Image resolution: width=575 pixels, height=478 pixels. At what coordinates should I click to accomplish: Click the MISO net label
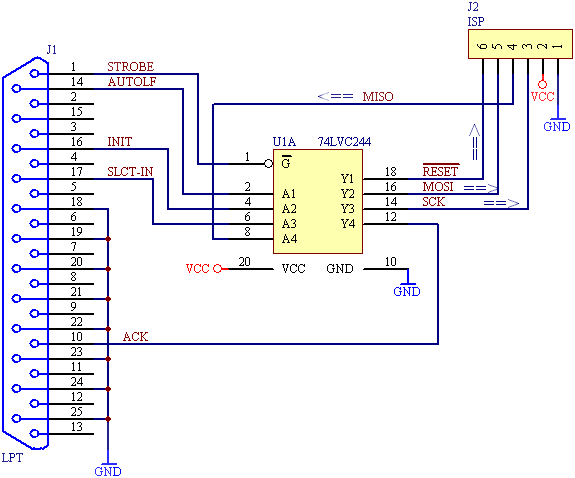point(378,97)
